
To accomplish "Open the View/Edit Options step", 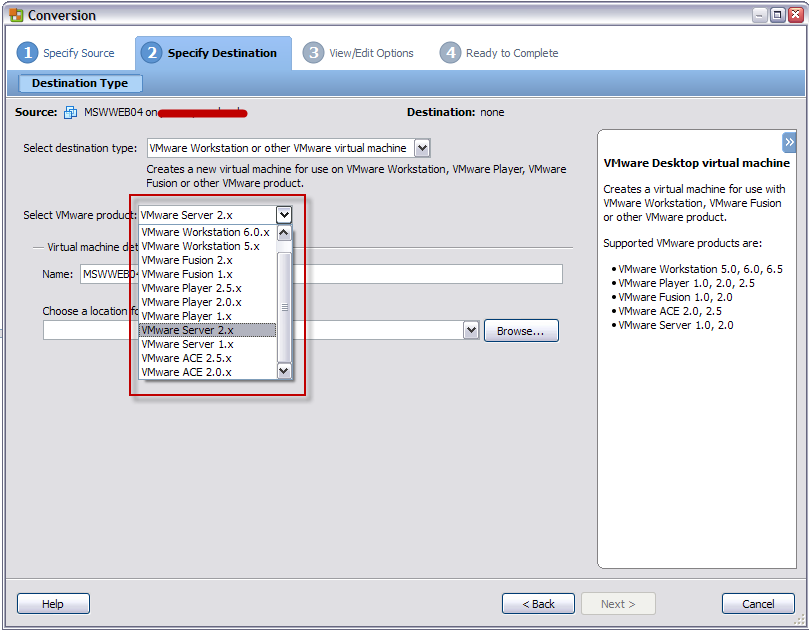I will coord(359,53).
